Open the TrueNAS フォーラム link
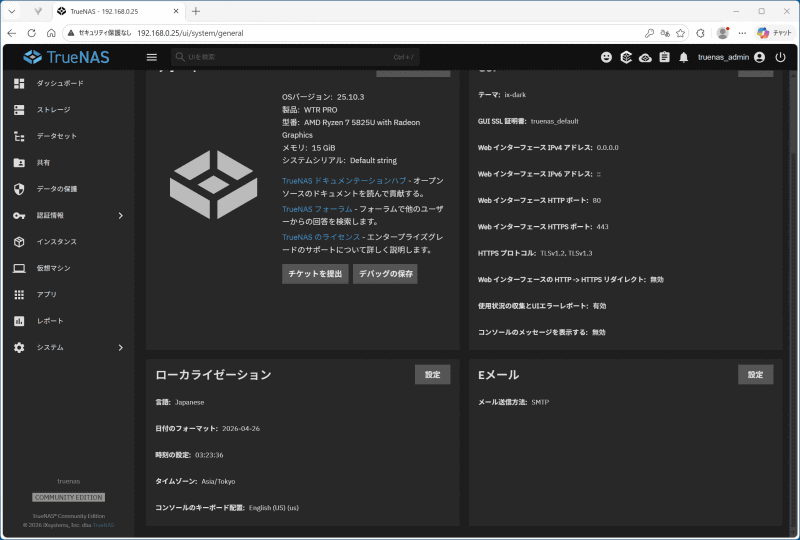800x540 pixels. [317, 209]
